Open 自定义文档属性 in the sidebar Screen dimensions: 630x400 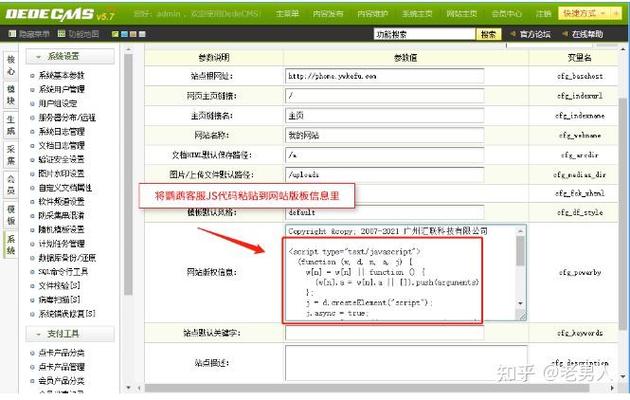[x=65, y=188]
